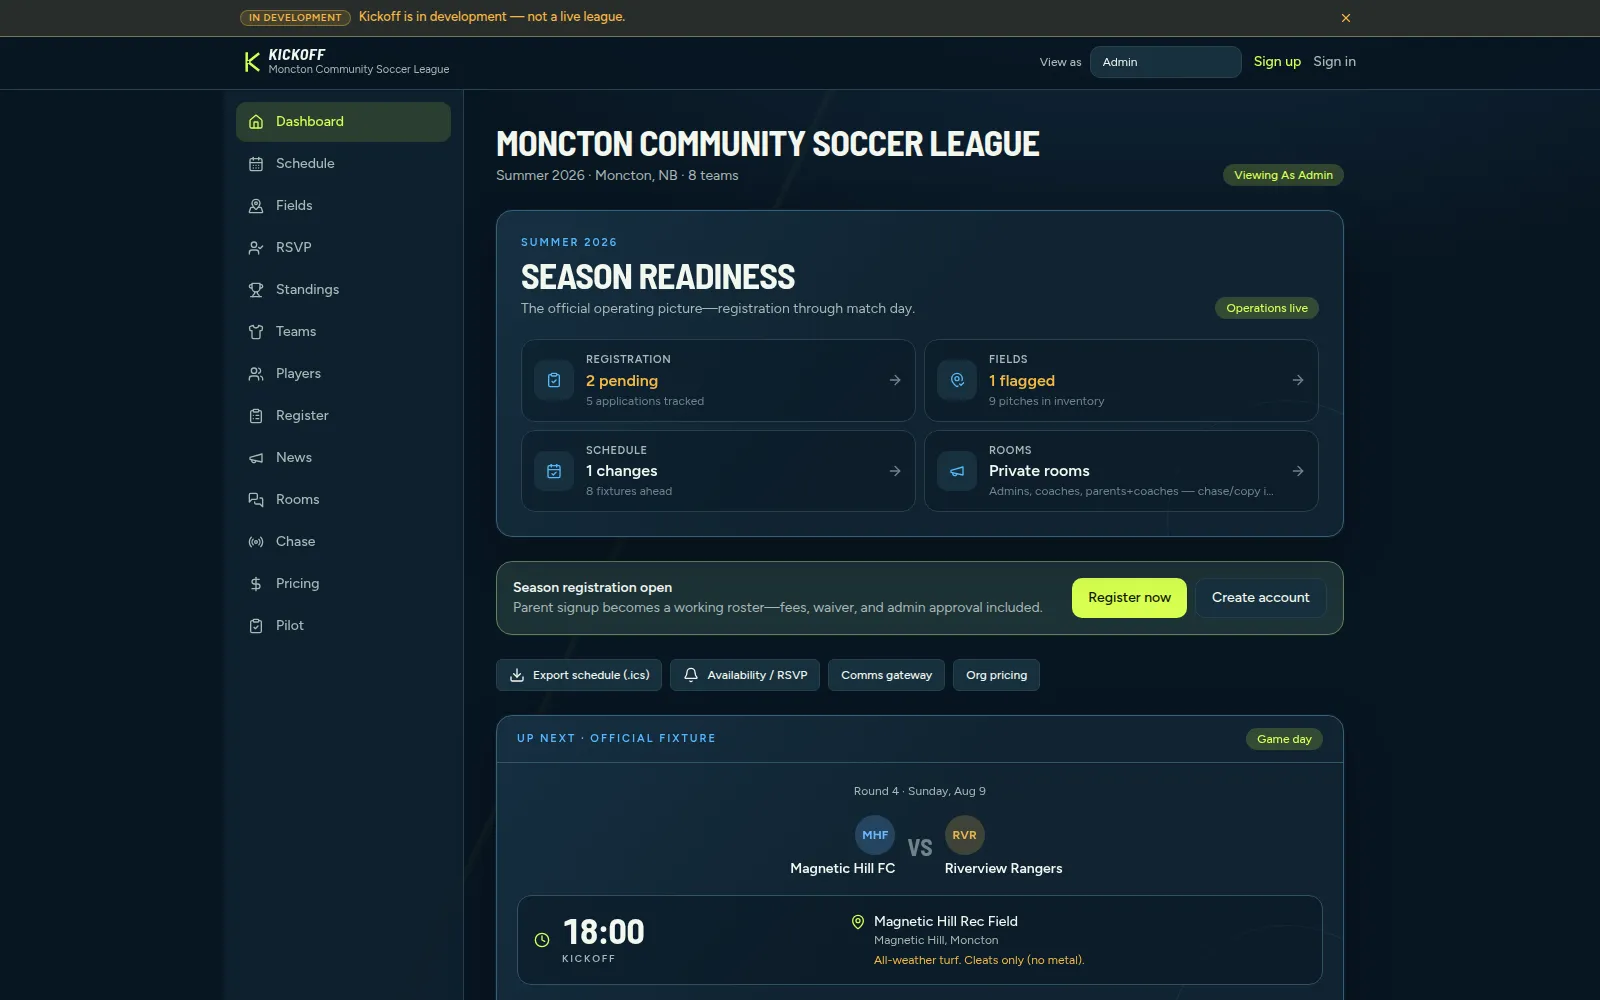This screenshot has width=1600, height=1000.
Task: Click the Register clipboard icon in sidebar
Action: [x=256, y=416]
